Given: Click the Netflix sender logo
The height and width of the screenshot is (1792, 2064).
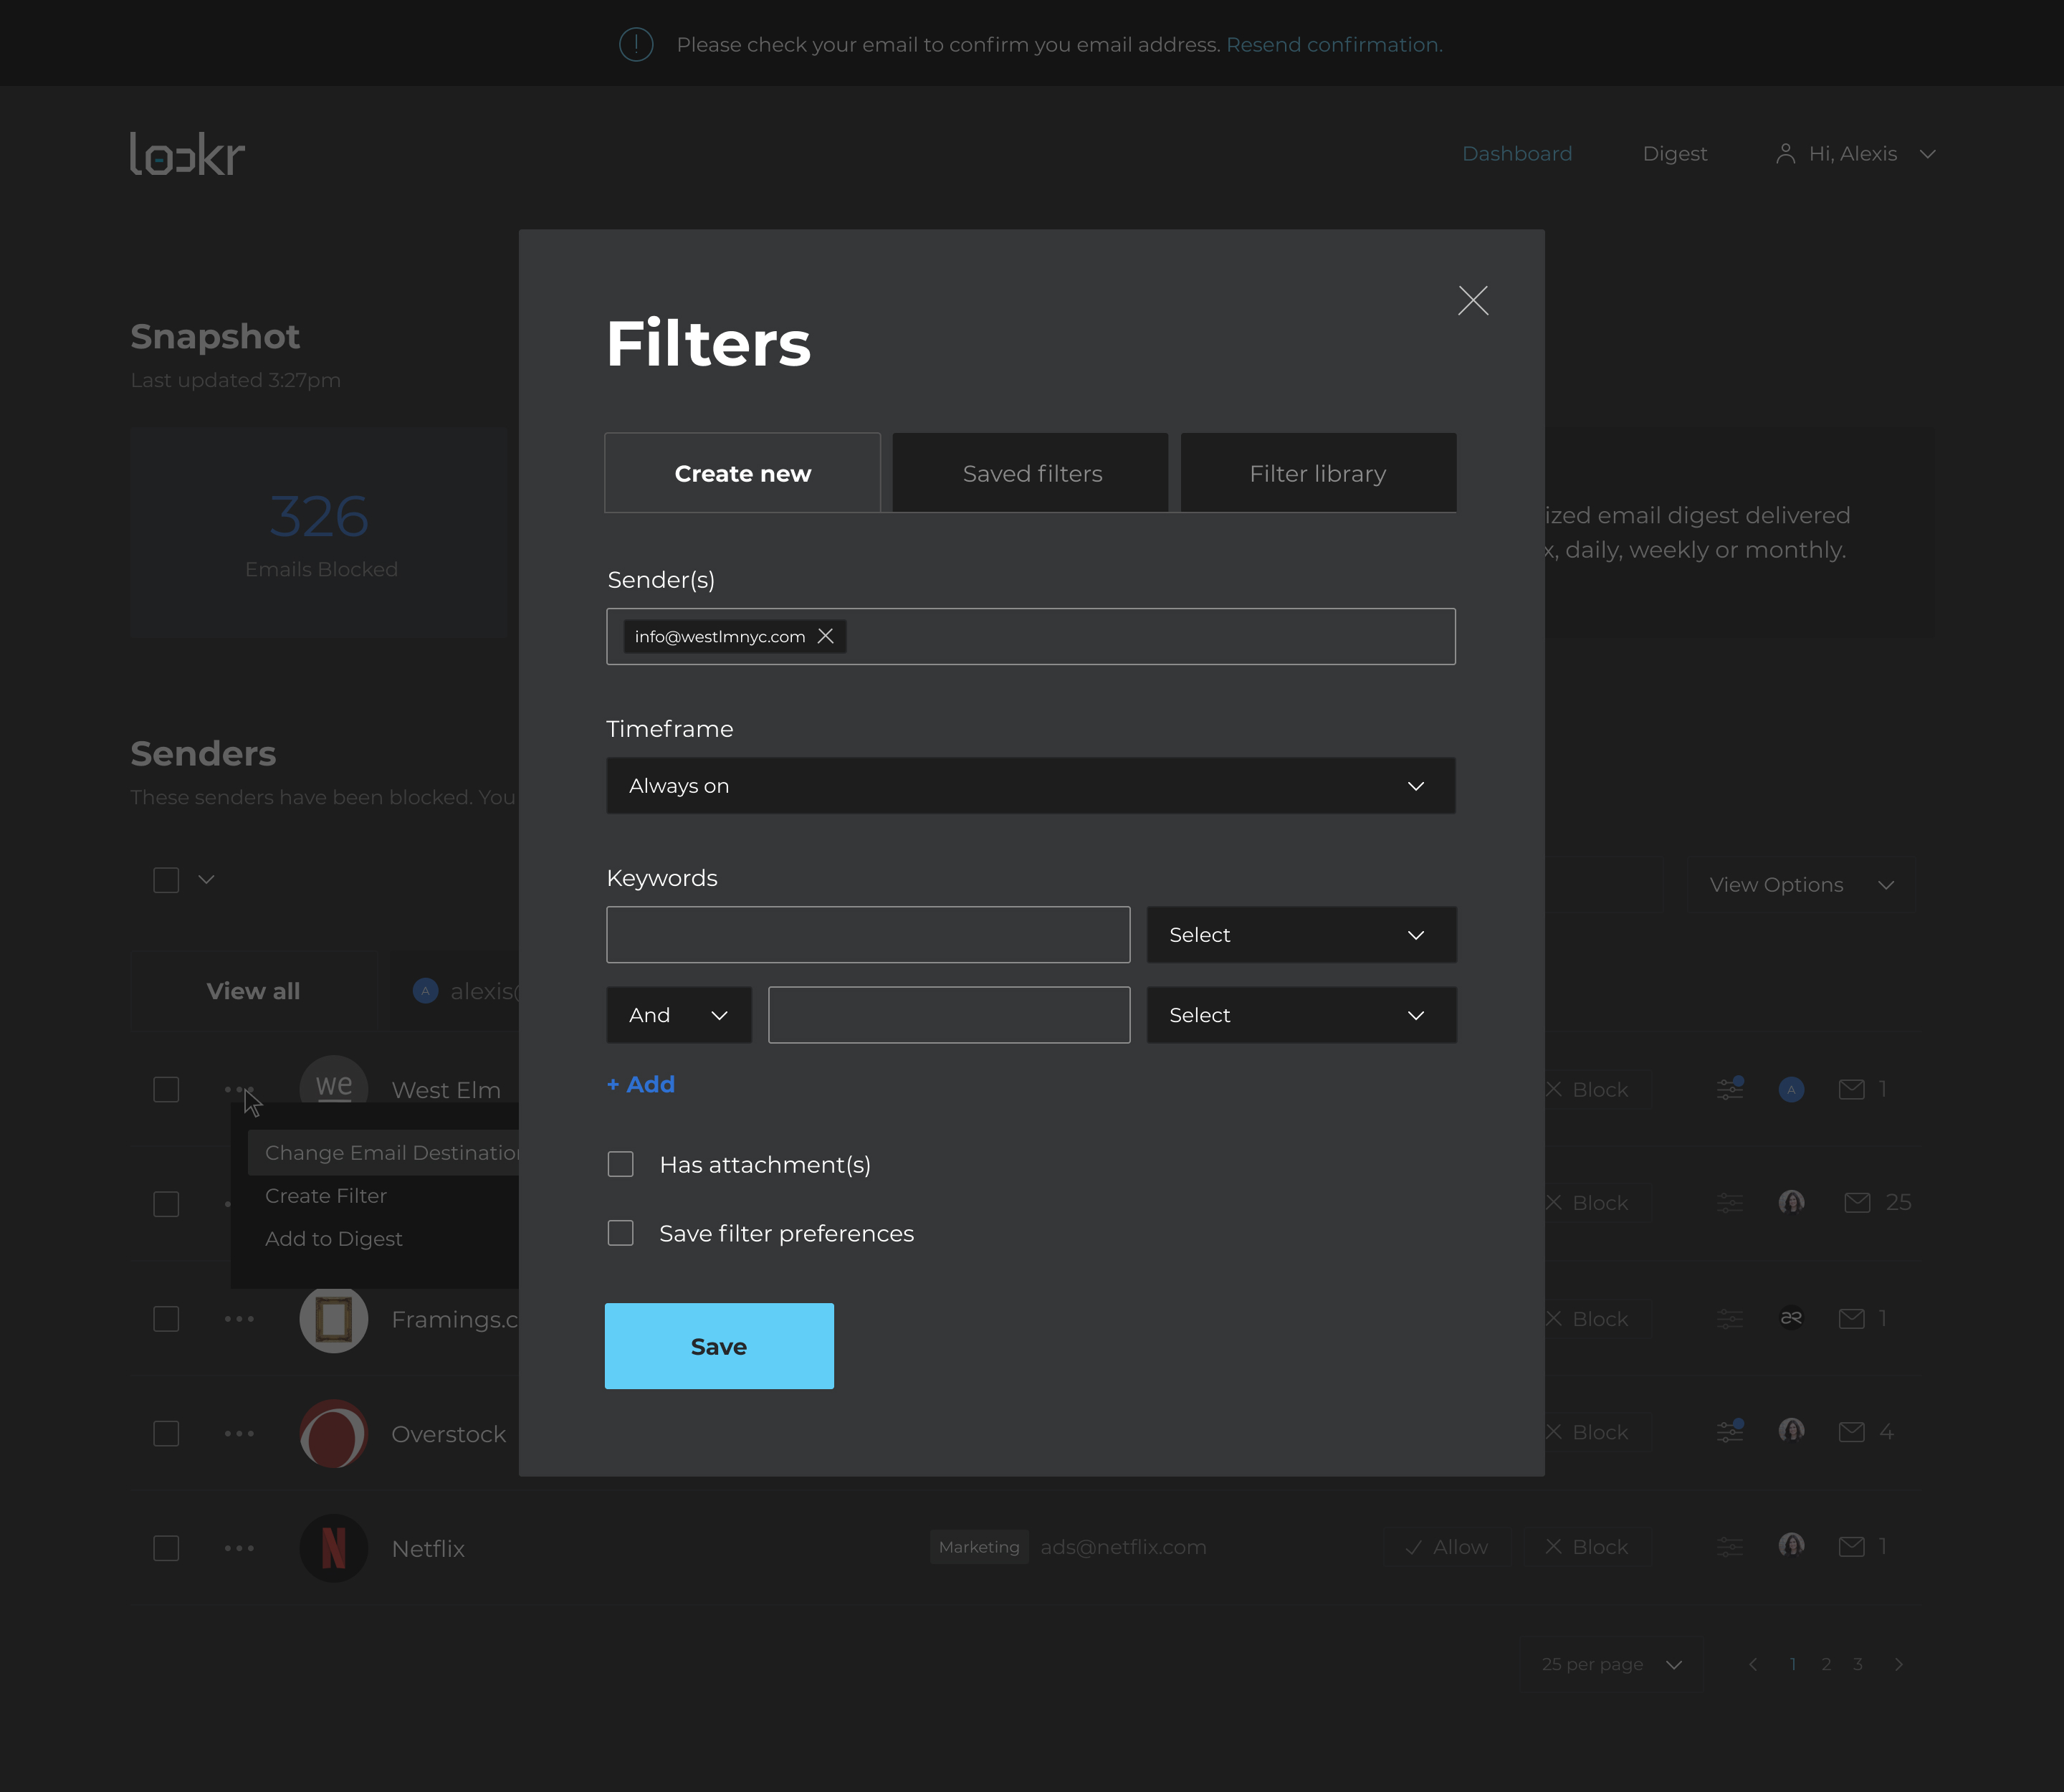Looking at the screenshot, I should click(x=334, y=1548).
